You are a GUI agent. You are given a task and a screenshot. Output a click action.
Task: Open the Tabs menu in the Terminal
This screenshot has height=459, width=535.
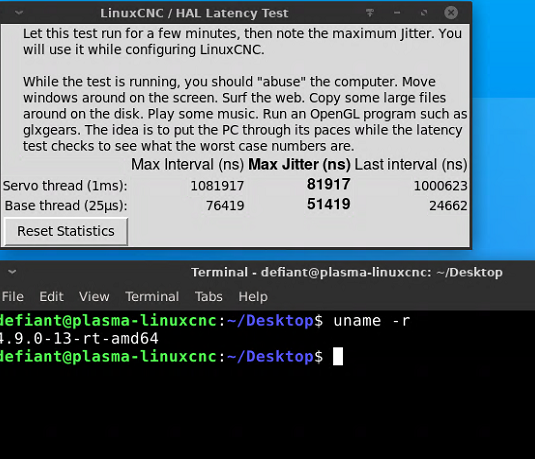208,297
